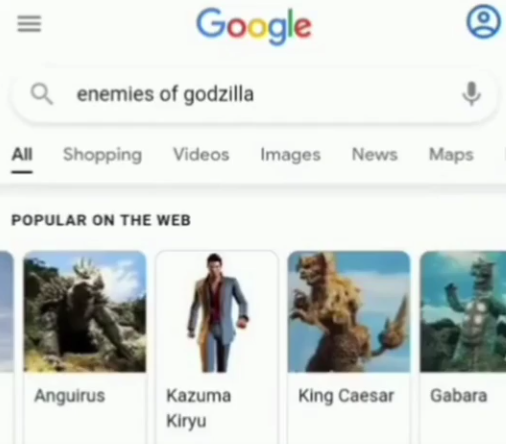
Task: Click the search box with 'enemies of godzilla'
Action: coord(255,94)
